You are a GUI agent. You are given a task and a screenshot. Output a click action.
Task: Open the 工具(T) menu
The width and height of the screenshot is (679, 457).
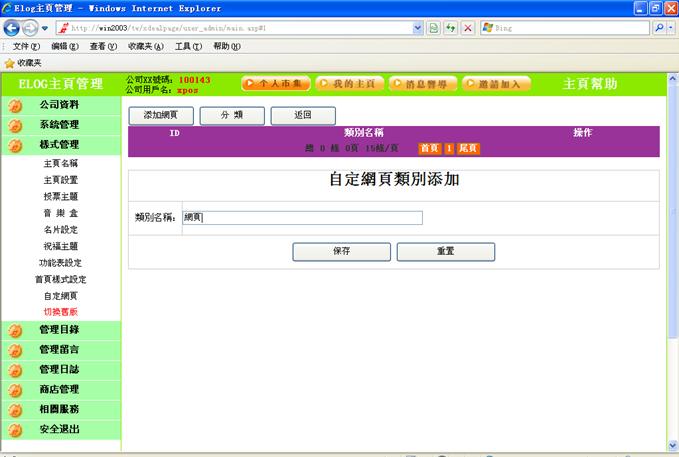coord(189,46)
